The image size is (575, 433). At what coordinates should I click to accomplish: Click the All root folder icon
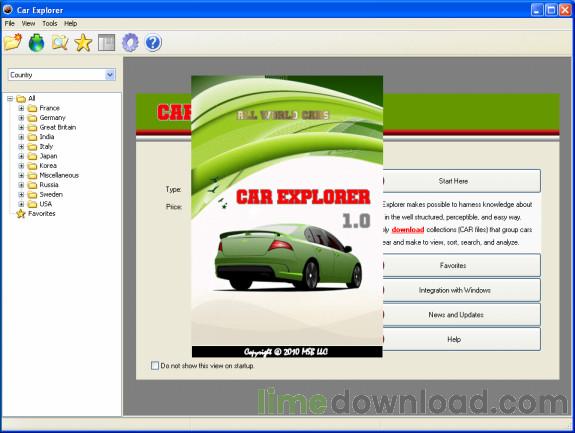(21, 98)
